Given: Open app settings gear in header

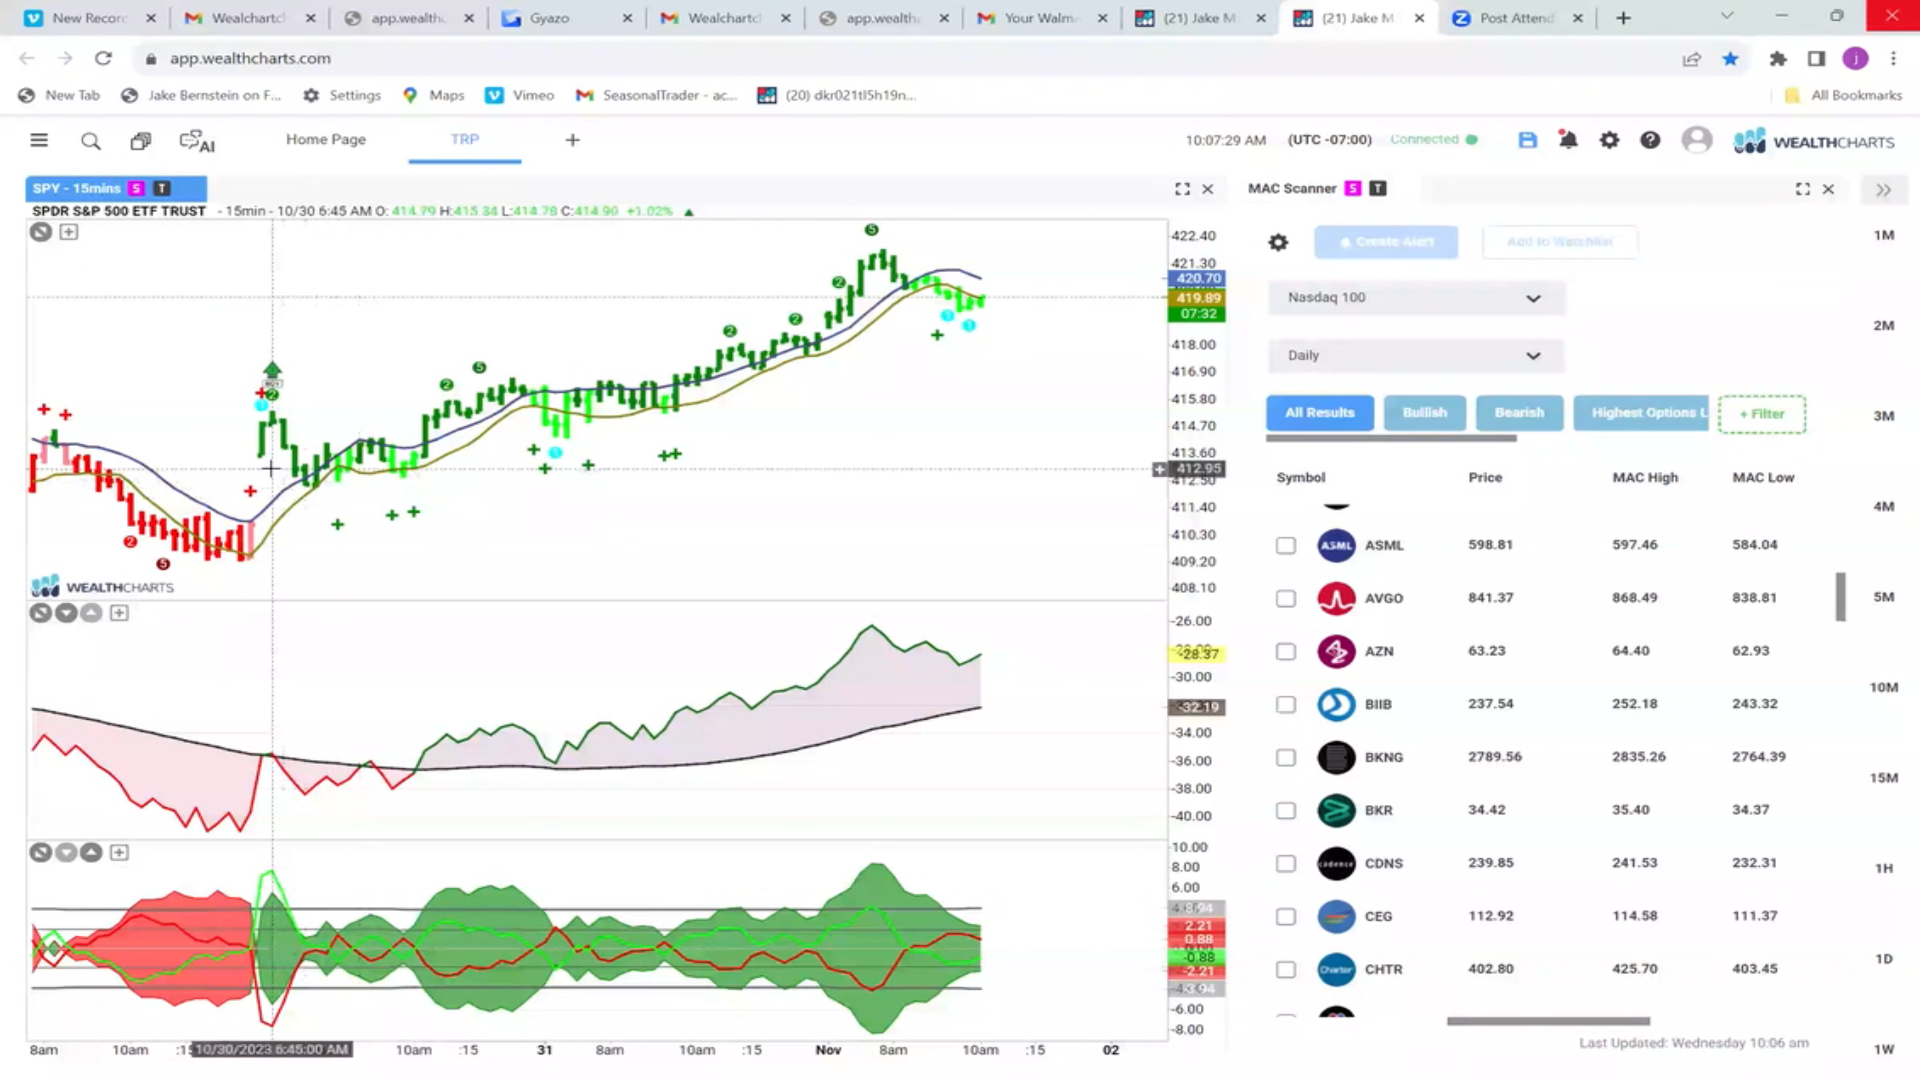Looking at the screenshot, I should pyautogui.click(x=1609, y=140).
